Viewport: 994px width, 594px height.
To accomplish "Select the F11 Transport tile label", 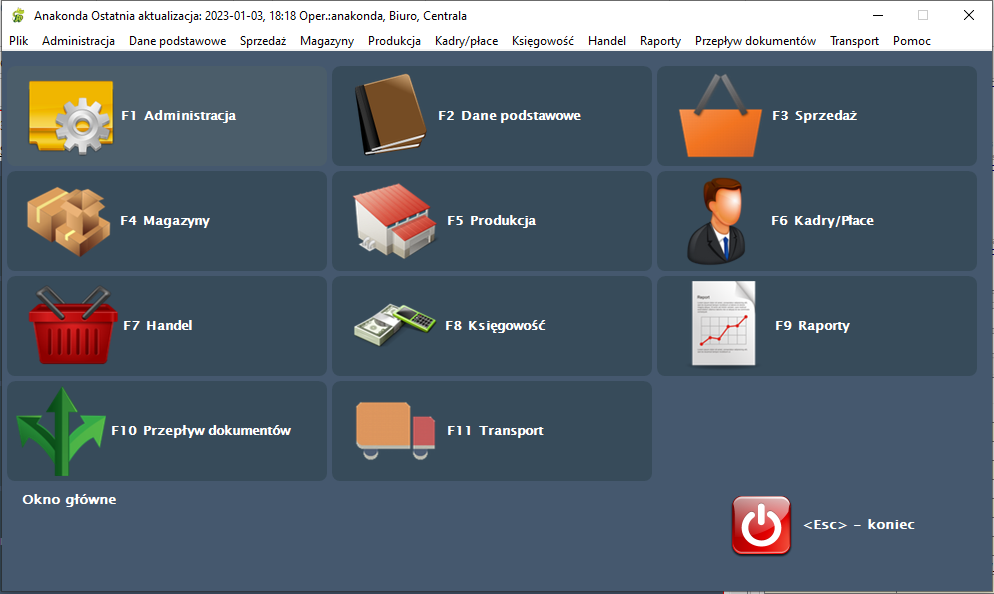I will (x=495, y=430).
